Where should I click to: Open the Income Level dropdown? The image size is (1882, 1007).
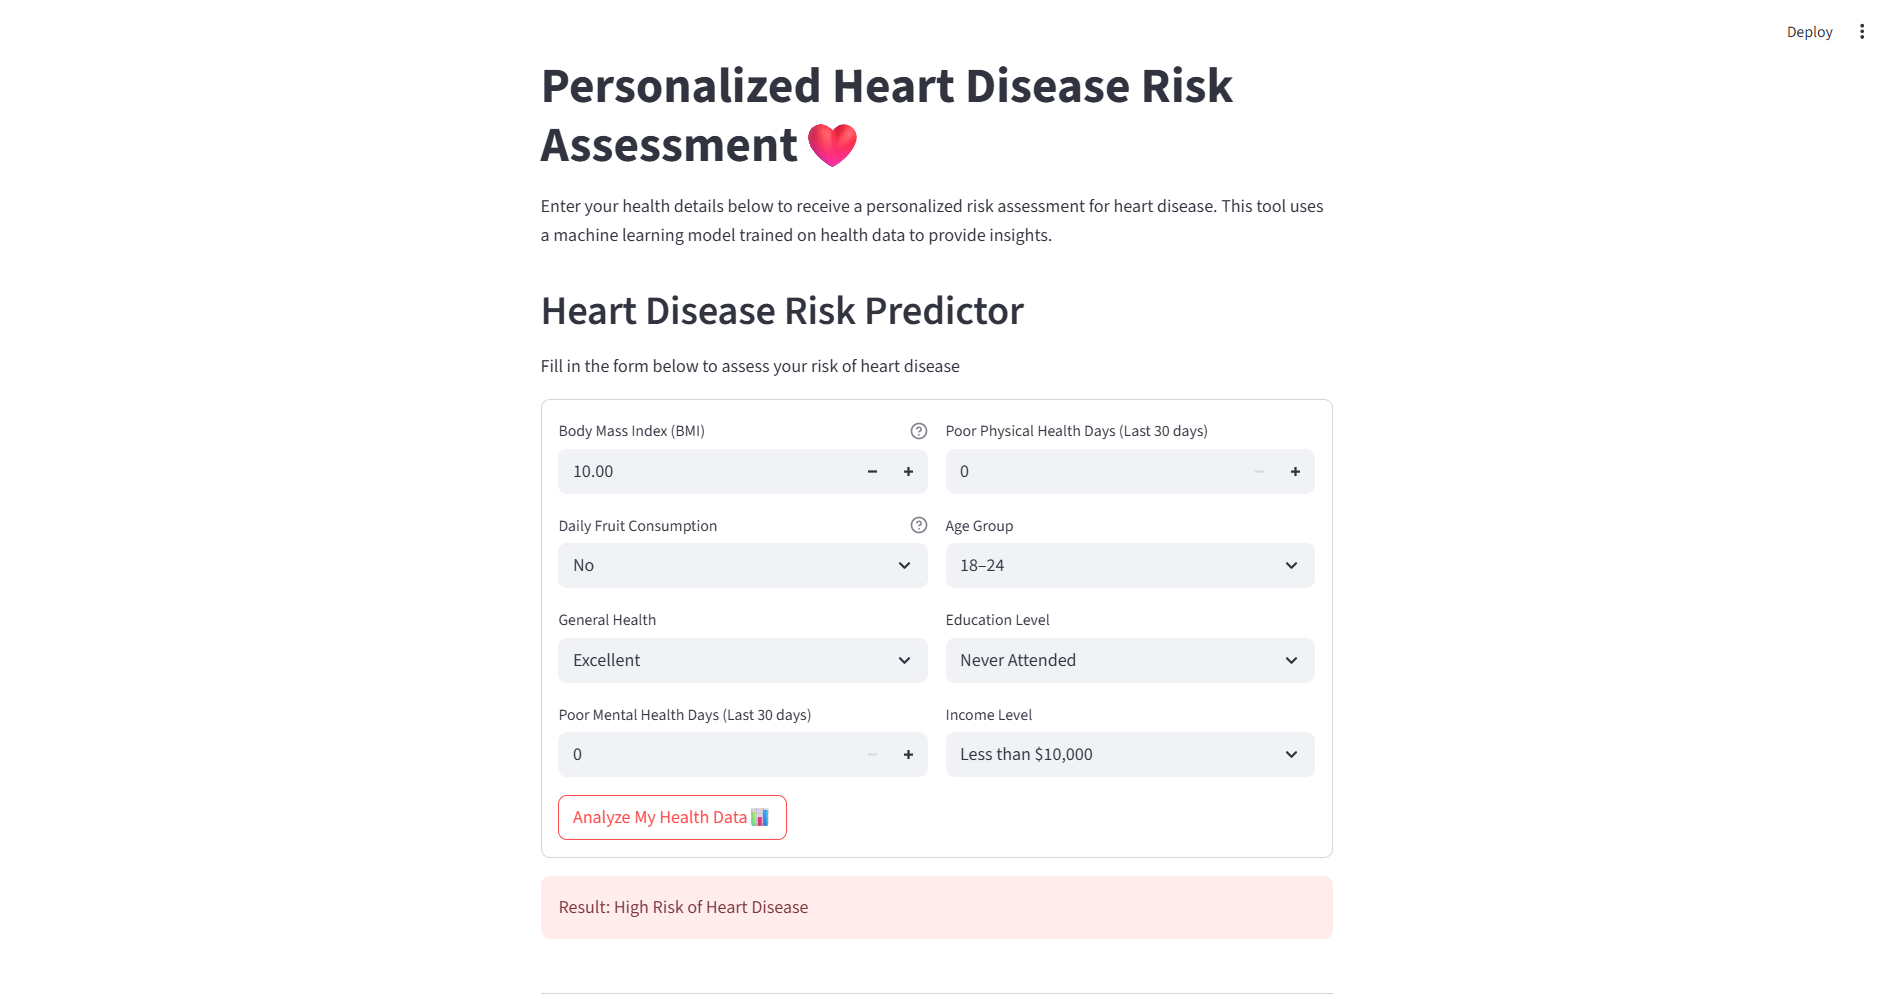1129,755
